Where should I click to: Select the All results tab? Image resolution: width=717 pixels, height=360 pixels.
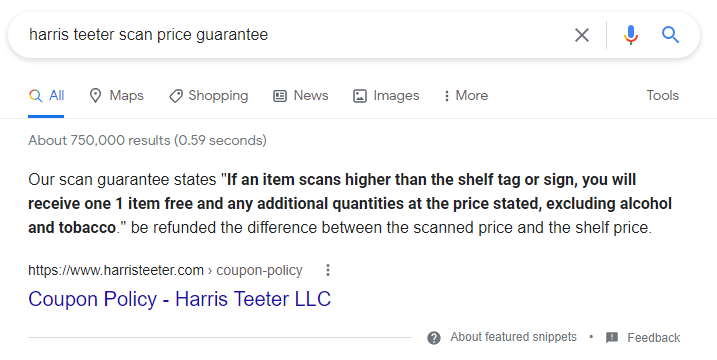[46, 96]
